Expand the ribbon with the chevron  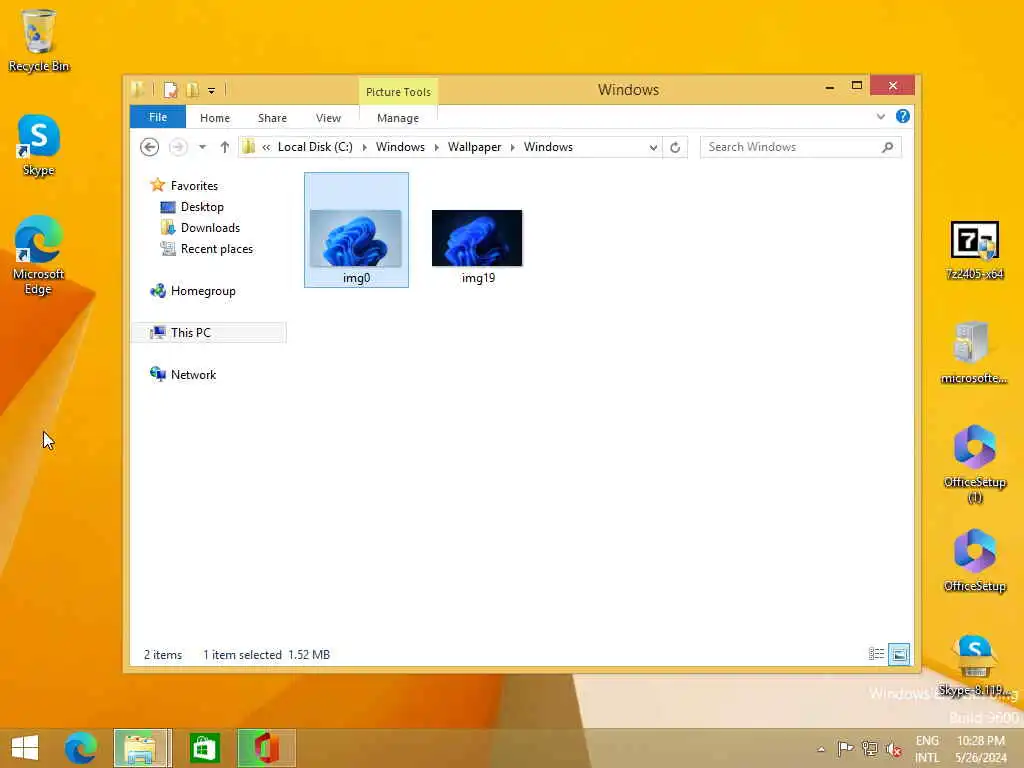coord(880,117)
